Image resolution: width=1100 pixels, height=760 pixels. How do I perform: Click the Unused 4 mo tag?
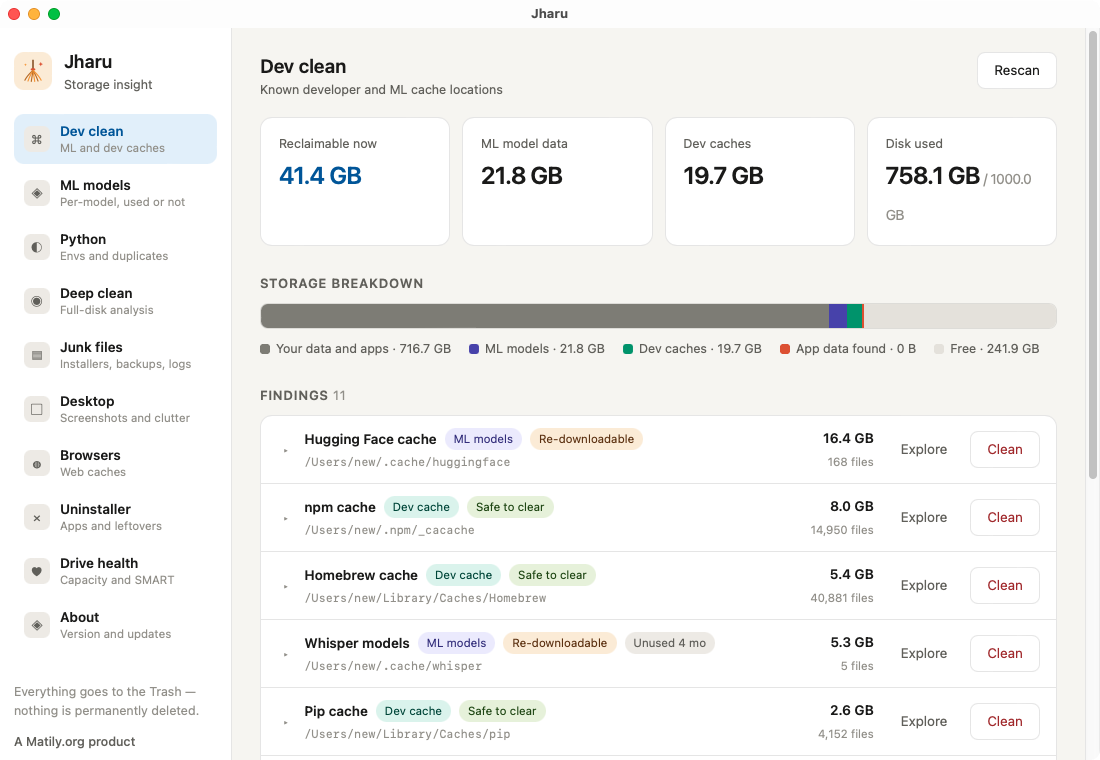point(669,644)
